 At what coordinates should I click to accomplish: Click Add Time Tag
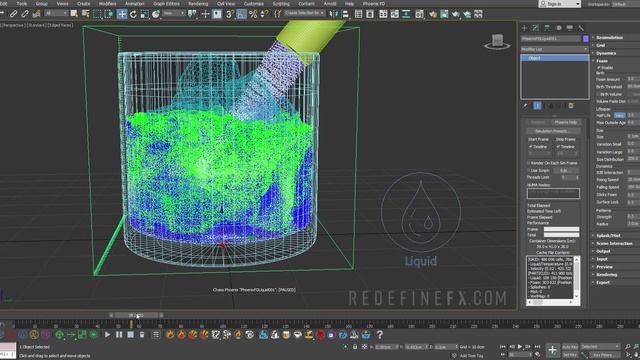click(471, 356)
